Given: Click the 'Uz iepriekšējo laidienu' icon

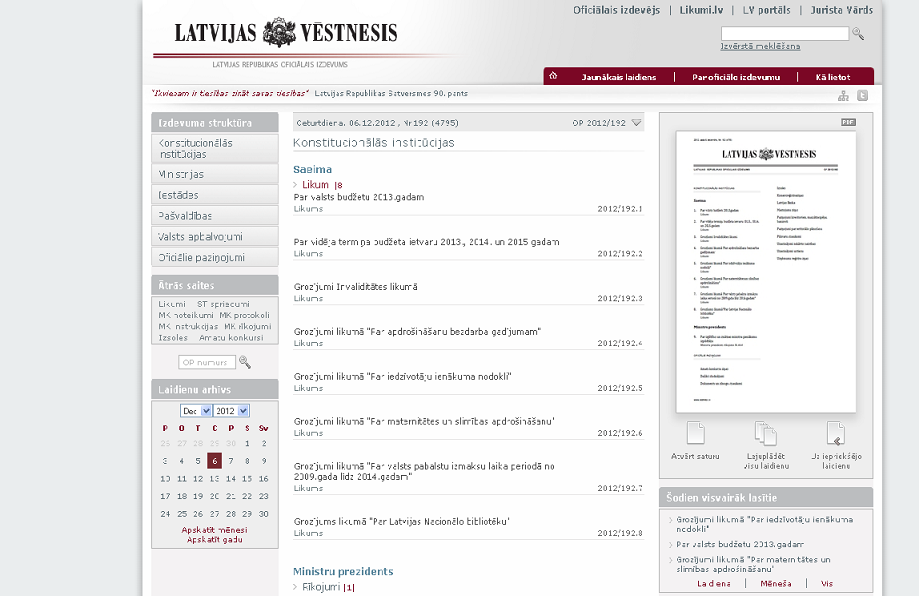Looking at the screenshot, I should point(836,433).
